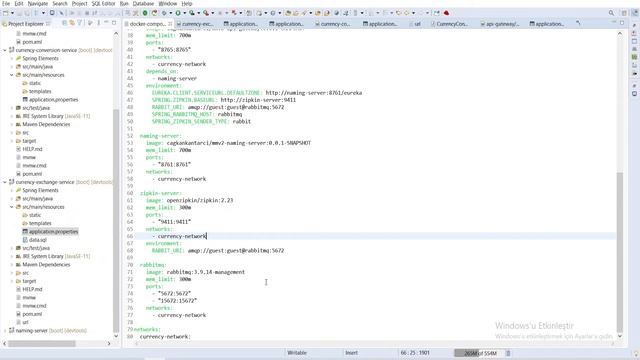This screenshot has width=640, height=360.
Task: Open the Help menu
Action: tap(187, 3)
